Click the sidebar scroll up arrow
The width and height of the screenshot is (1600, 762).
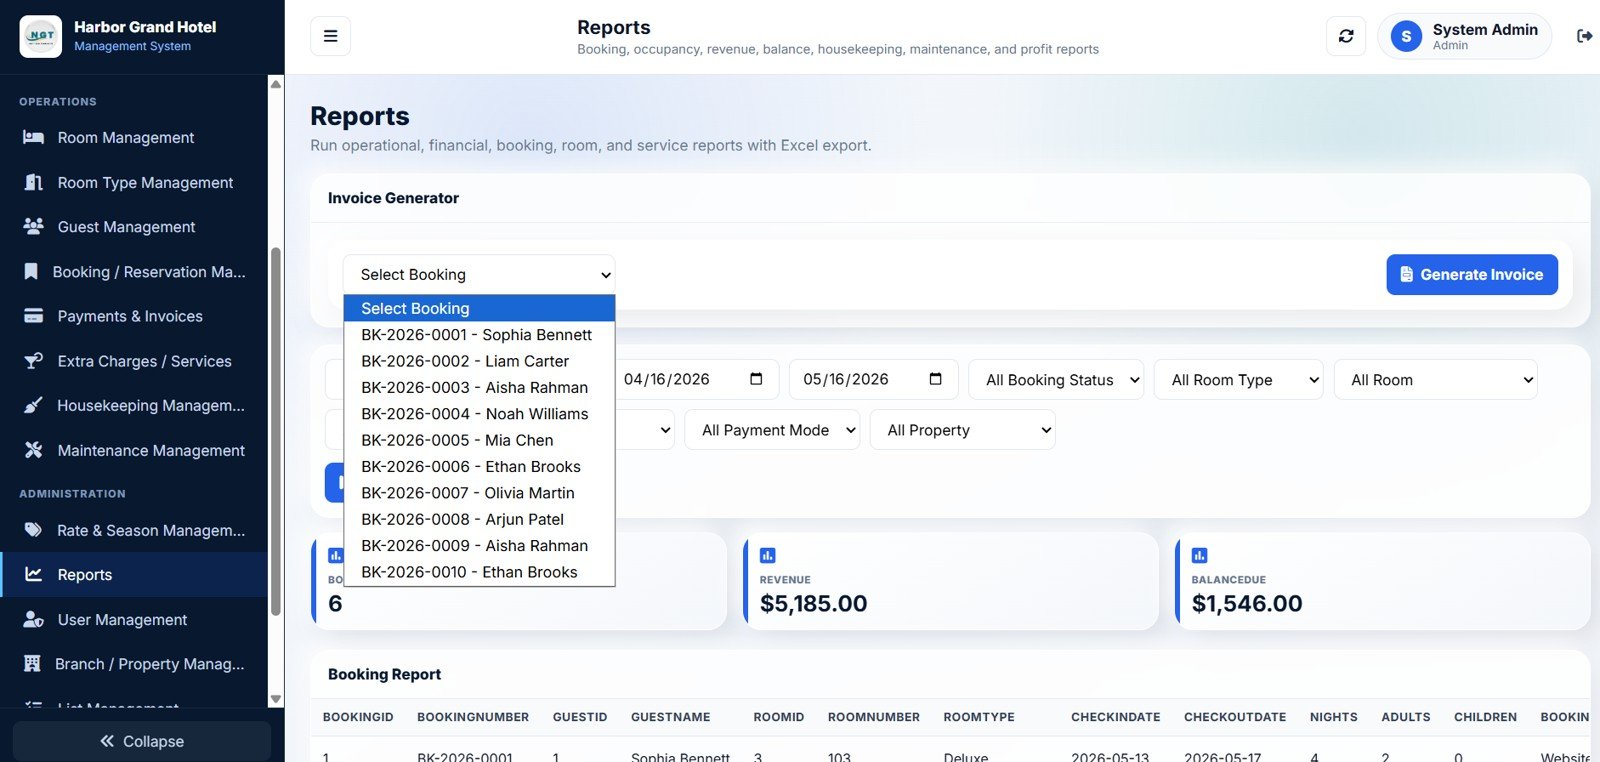tap(276, 84)
